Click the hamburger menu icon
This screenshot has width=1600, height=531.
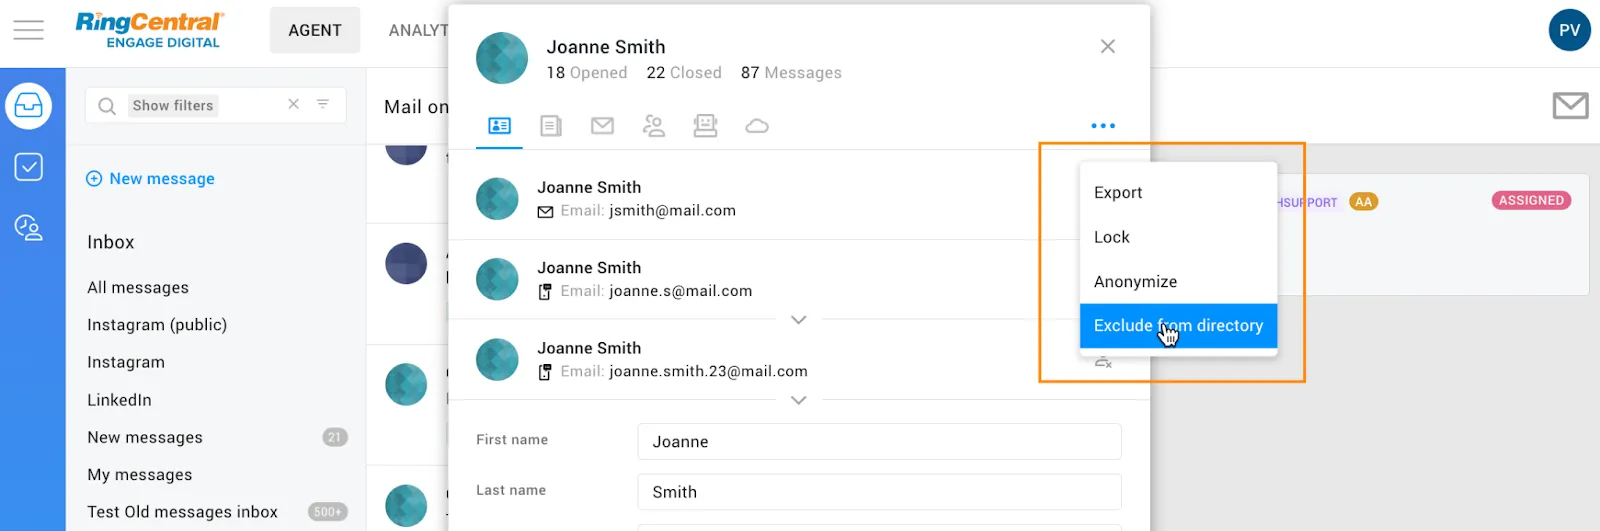click(x=28, y=30)
